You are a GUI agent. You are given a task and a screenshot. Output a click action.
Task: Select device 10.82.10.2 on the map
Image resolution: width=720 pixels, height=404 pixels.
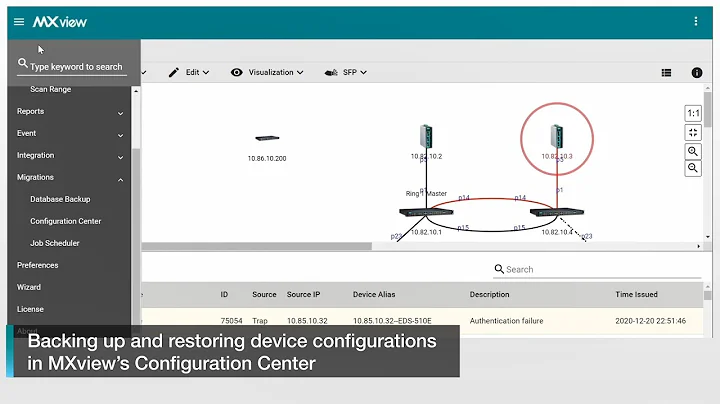pos(426,136)
